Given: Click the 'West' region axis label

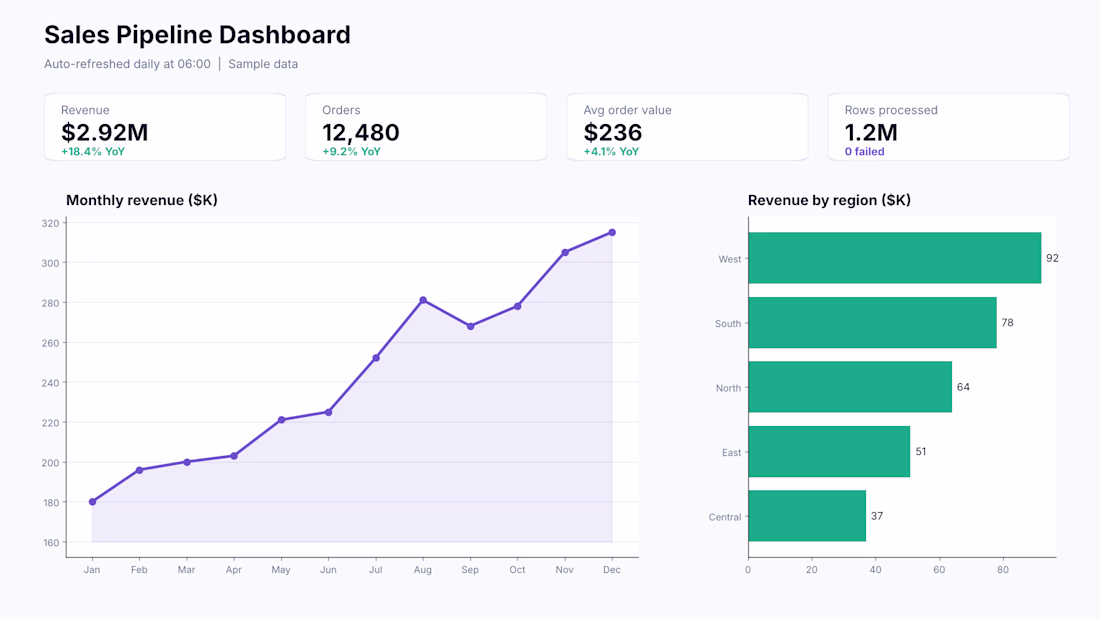Looking at the screenshot, I should click(730, 259).
